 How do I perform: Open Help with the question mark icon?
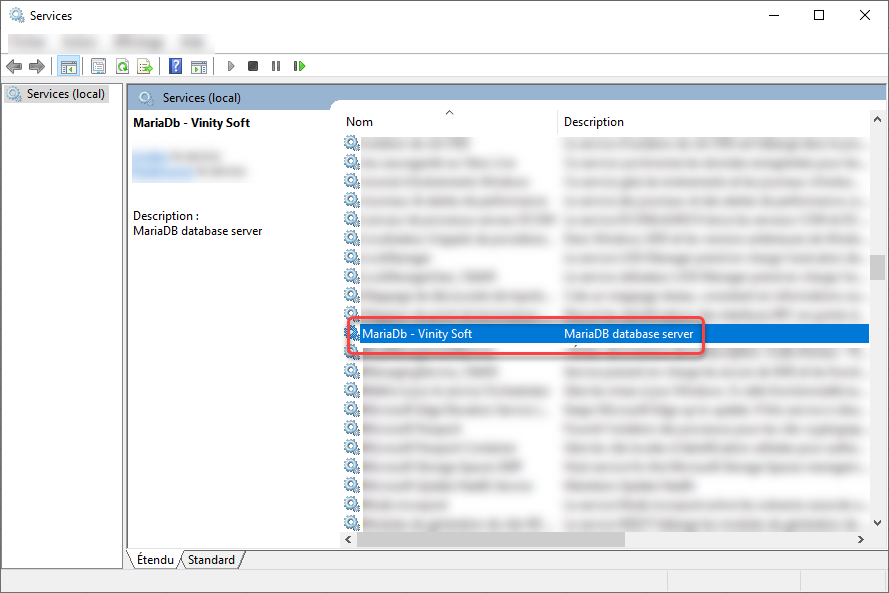coord(176,66)
